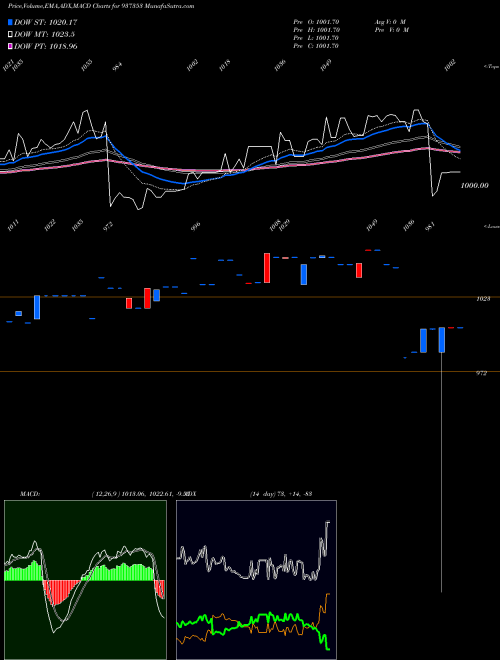Select the DOW MT: 1023.5 label
This screenshot has height=660, width=500.
click(x=45, y=35)
